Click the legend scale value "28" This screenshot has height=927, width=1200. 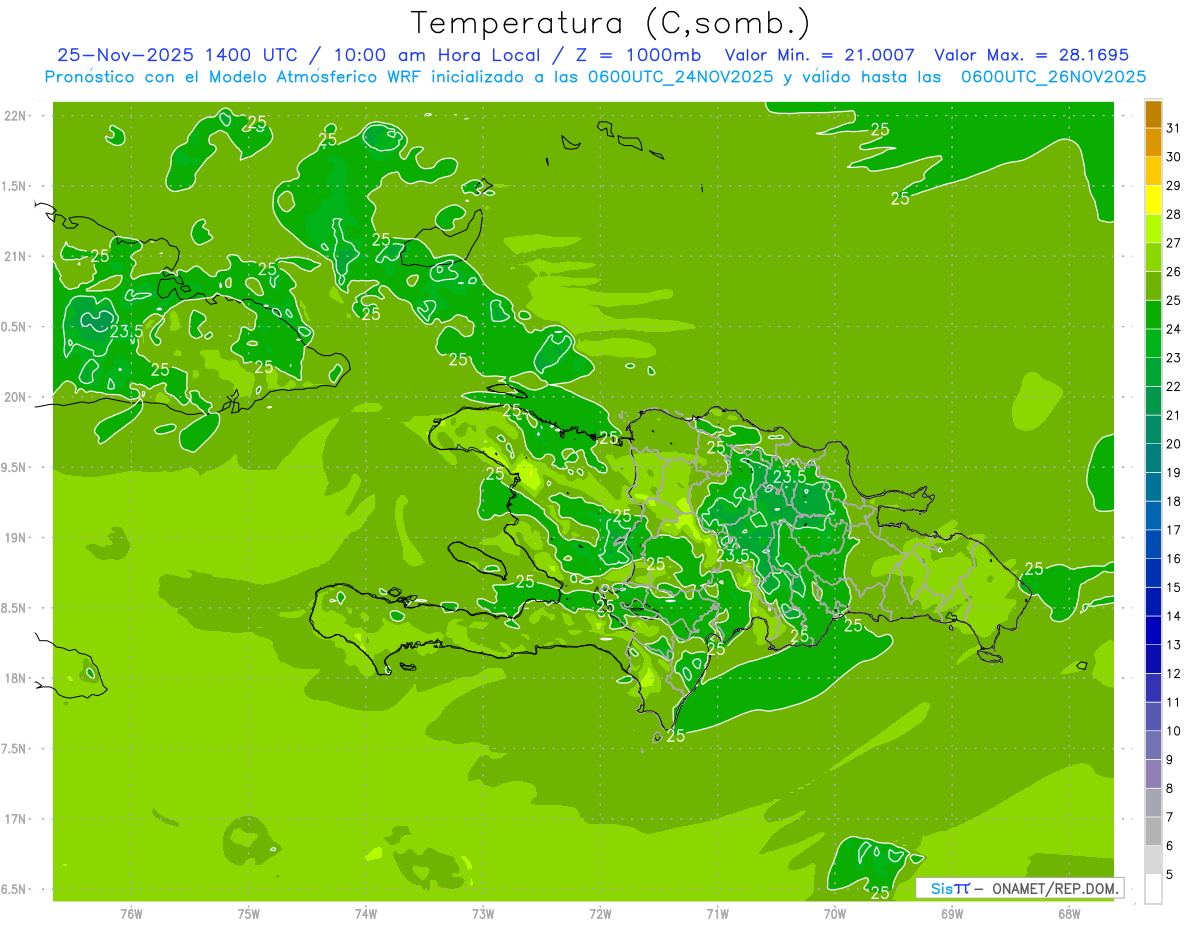1174,214
